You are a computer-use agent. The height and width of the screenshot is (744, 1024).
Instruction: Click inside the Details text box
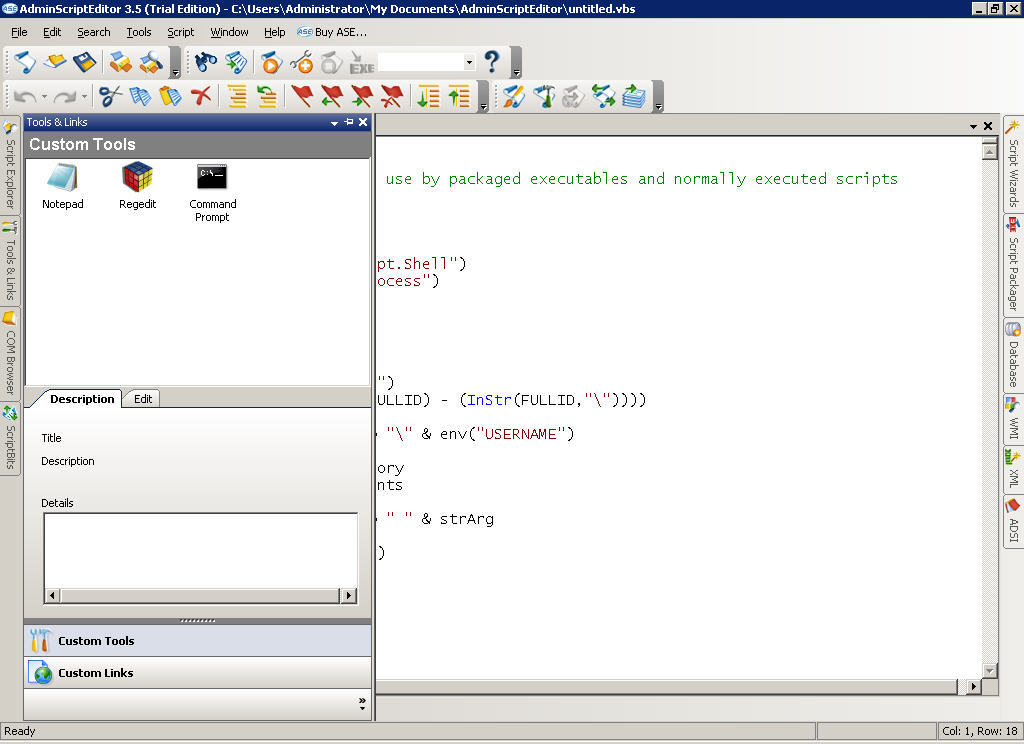click(200, 551)
